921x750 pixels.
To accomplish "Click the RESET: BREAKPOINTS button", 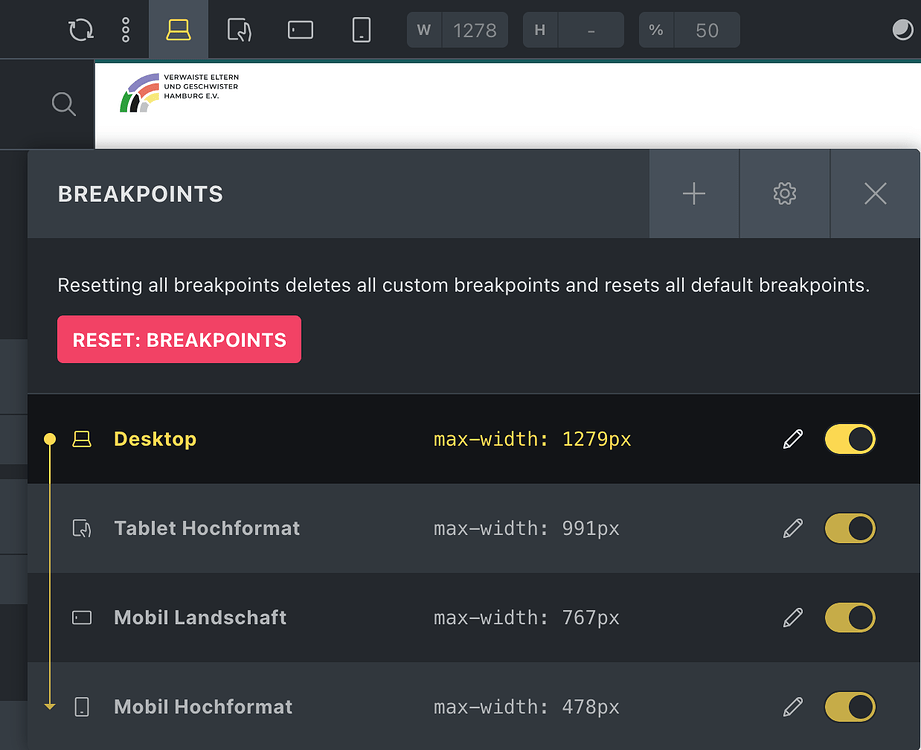I will point(179,339).
